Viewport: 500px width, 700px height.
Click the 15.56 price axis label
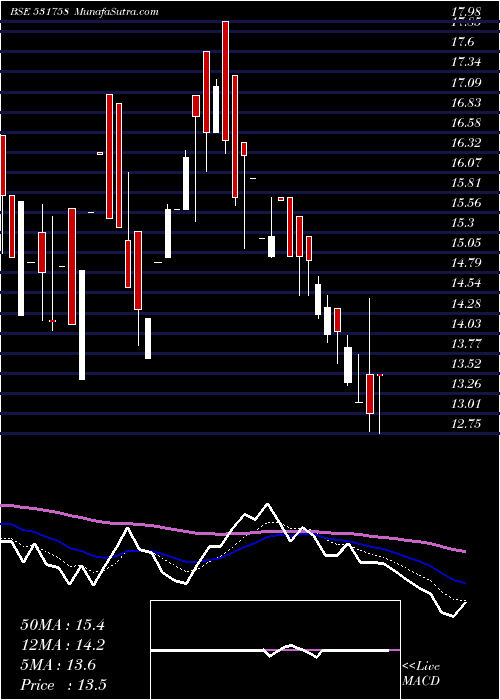[467, 203]
